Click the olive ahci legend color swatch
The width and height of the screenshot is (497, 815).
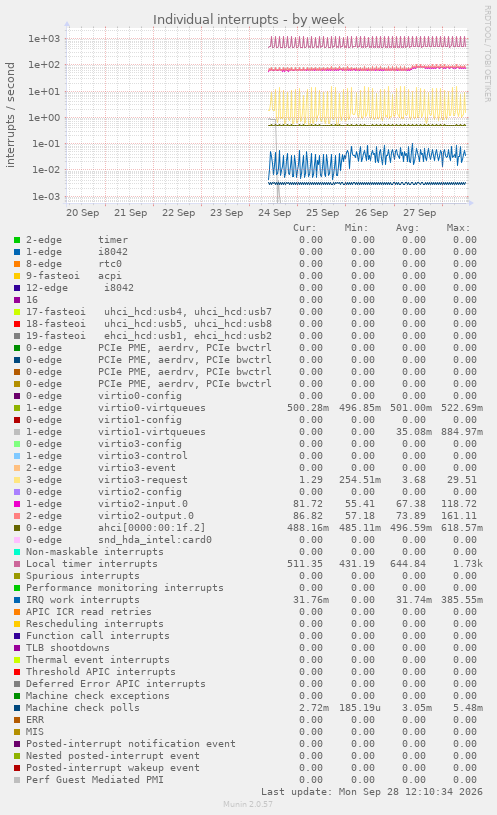tap(17, 528)
